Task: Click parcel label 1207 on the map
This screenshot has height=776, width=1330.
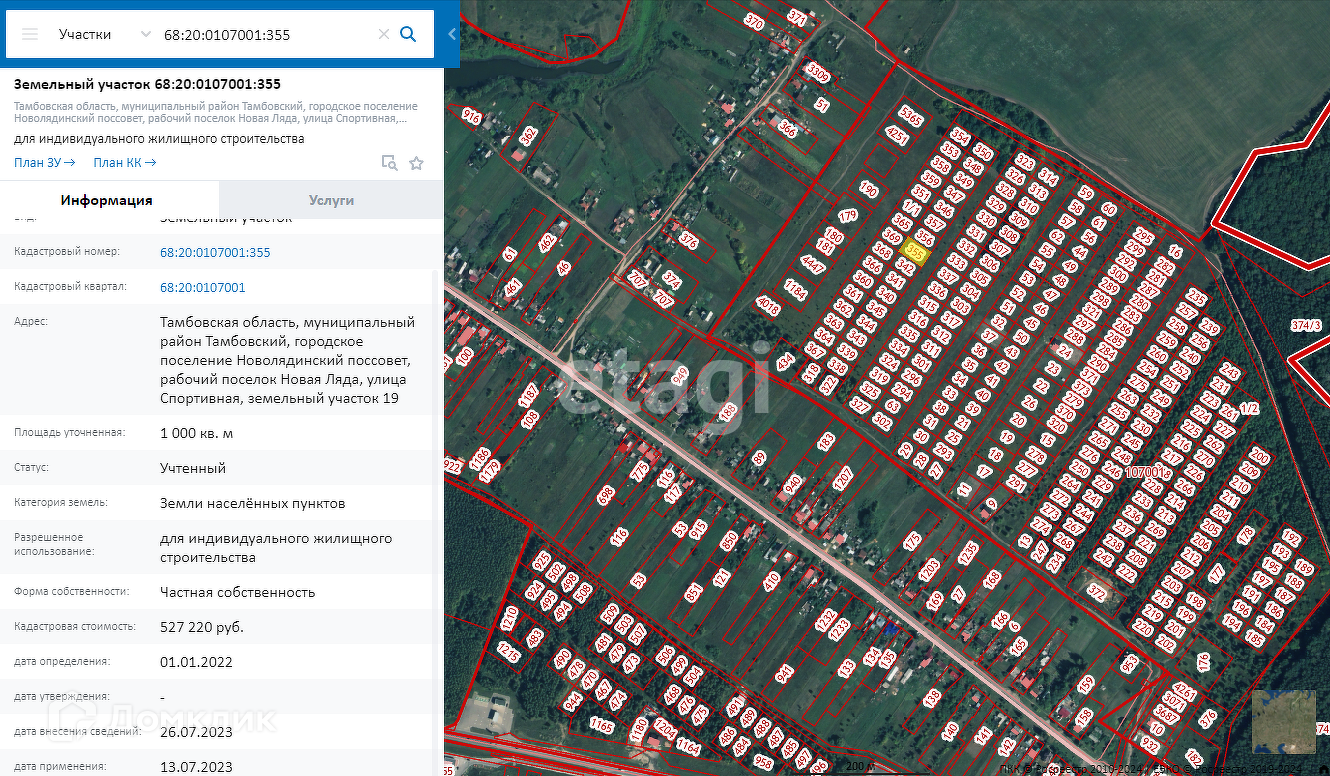Action: tap(841, 478)
